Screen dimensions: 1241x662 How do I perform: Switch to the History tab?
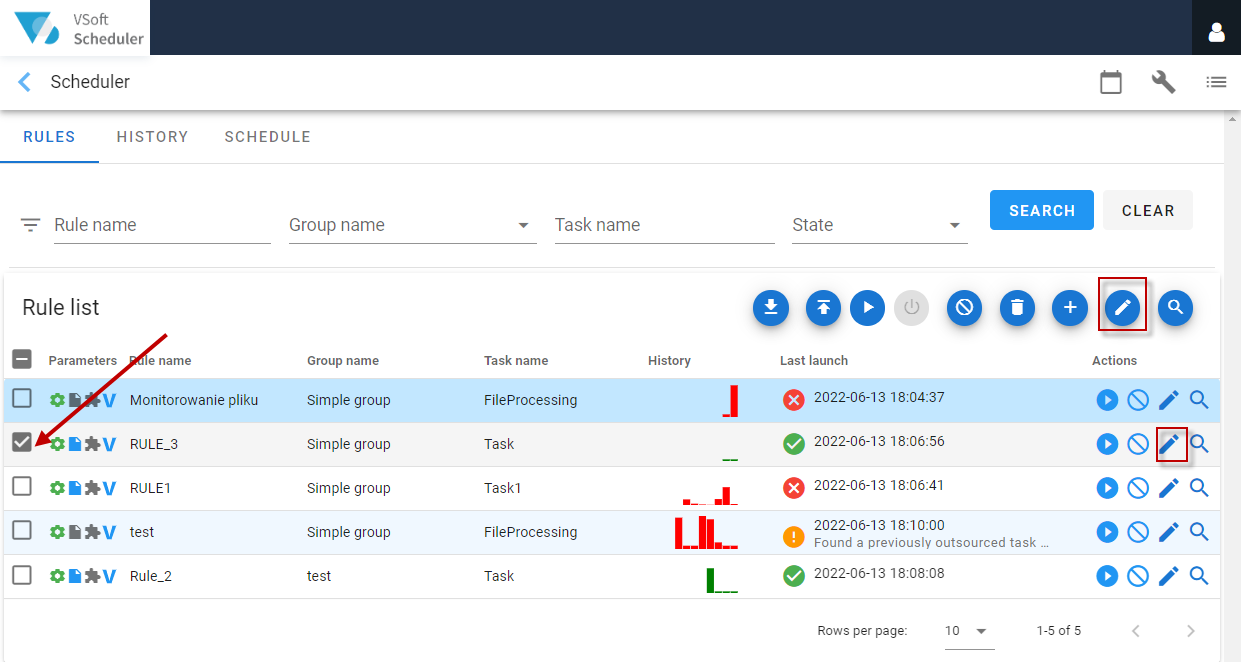tap(152, 137)
